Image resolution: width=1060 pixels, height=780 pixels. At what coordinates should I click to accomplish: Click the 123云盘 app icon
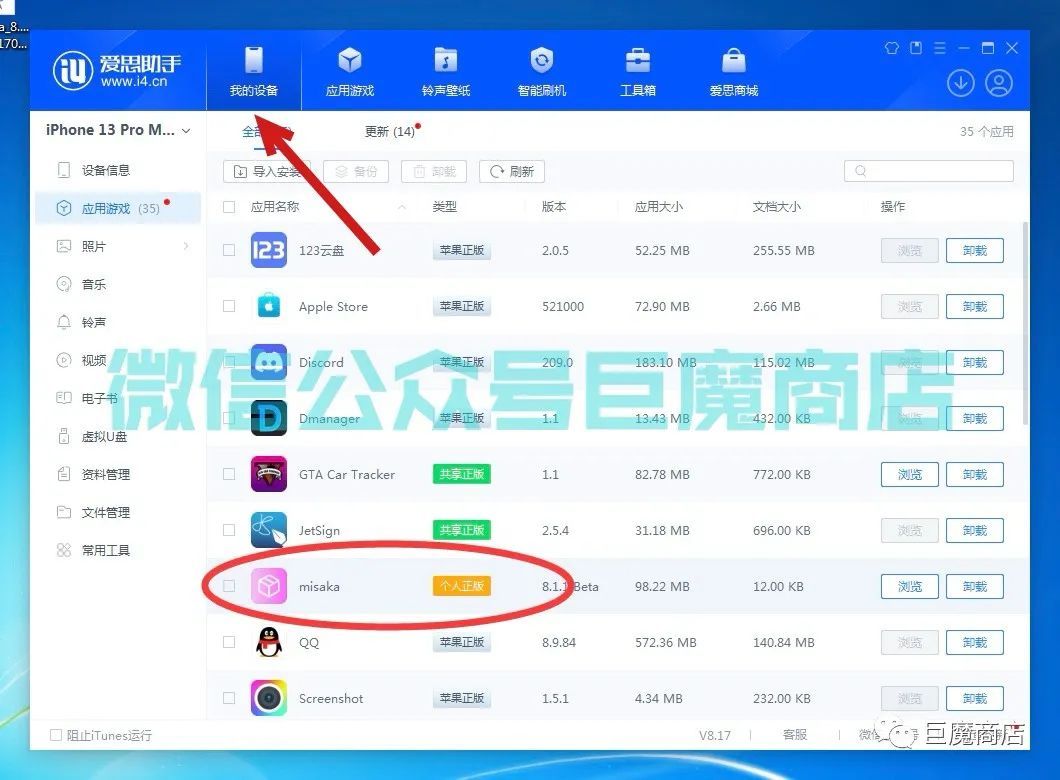pyautogui.click(x=268, y=250)
